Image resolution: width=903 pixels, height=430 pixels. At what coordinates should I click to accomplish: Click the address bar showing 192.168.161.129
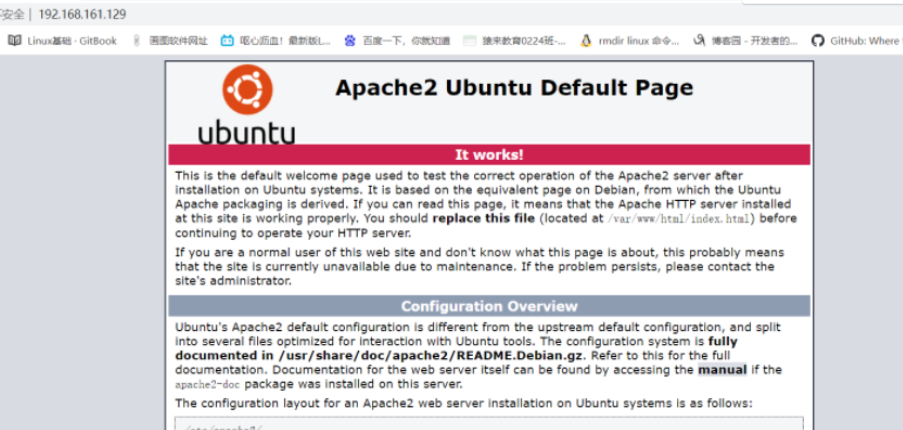pyautogui.click(x=82, y=14)
